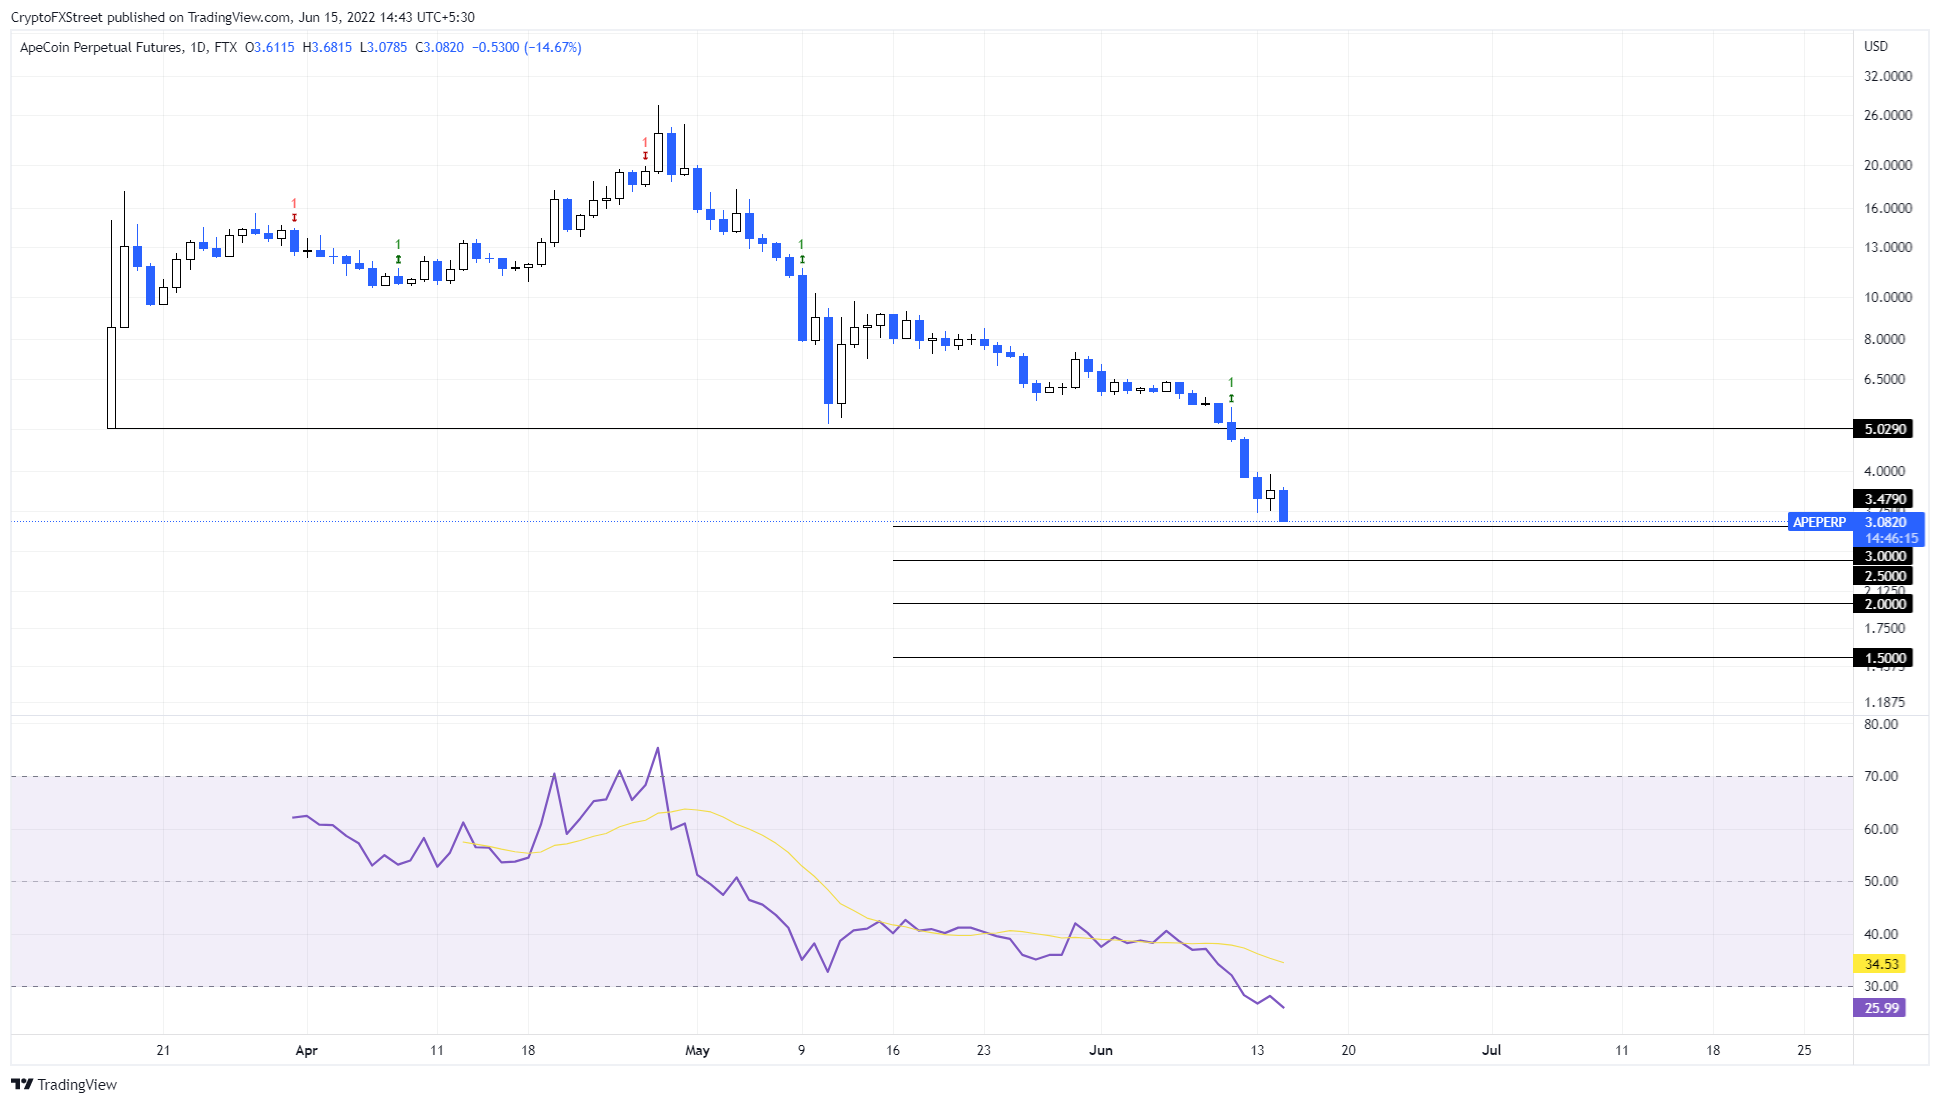Image resolution: width=1940 pixels, height=1104 pixels.
Task: Click the 3.4790 price level label
Action: (x=1883, y=499)
